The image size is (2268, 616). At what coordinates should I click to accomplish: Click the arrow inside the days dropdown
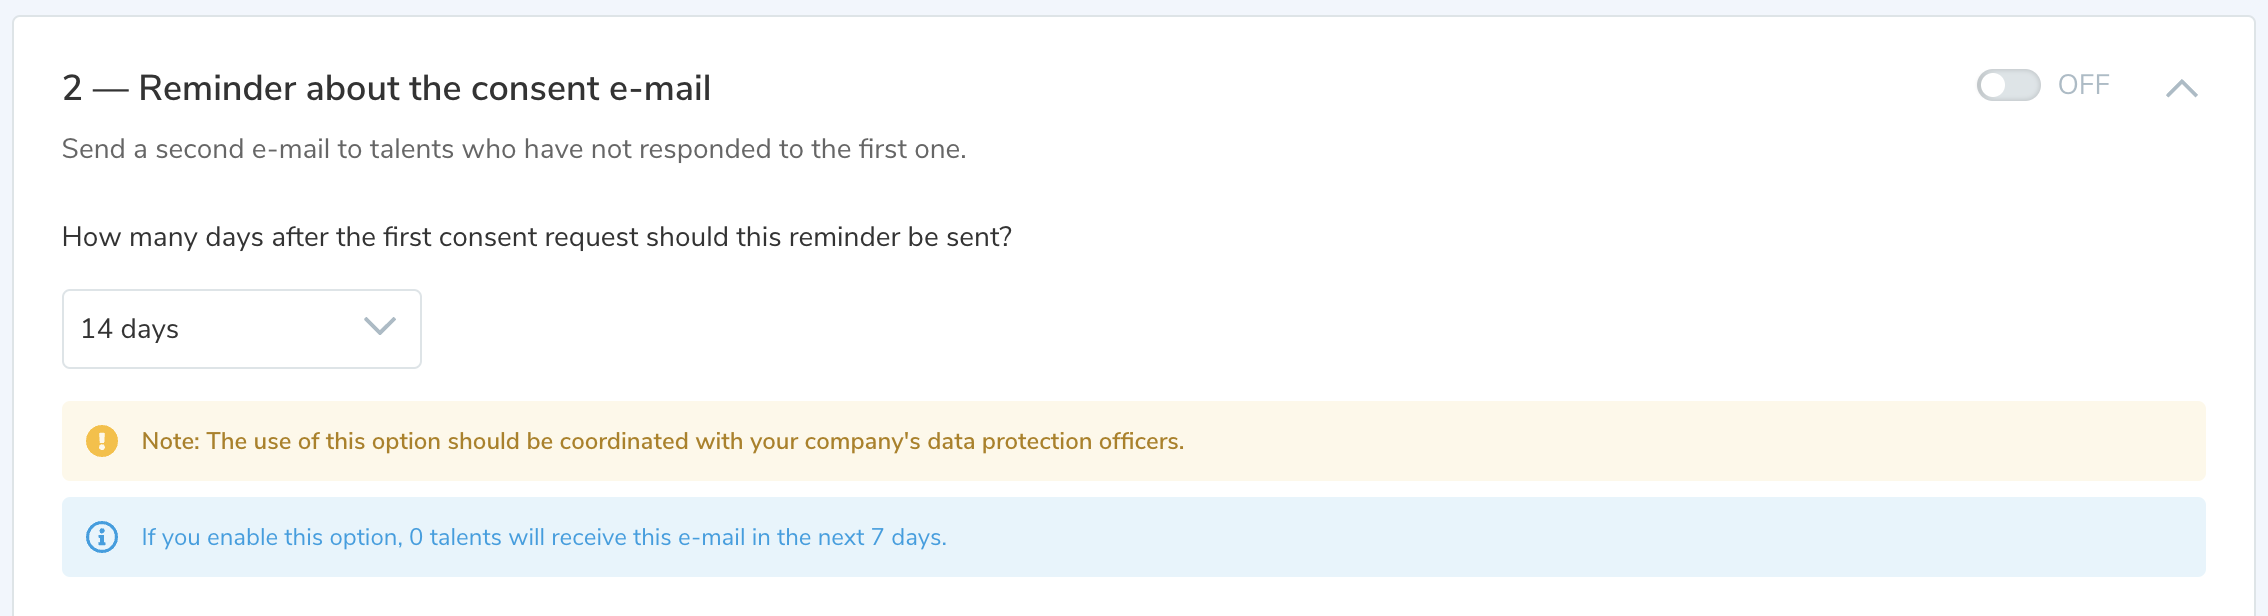380,327
